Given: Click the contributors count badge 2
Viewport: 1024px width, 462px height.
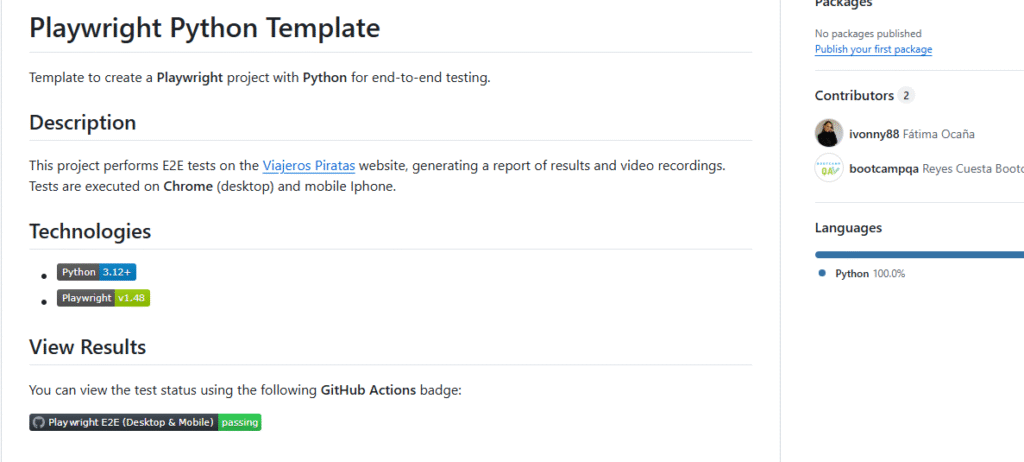Looking at the screenshot, I should [x=906, y=95].
